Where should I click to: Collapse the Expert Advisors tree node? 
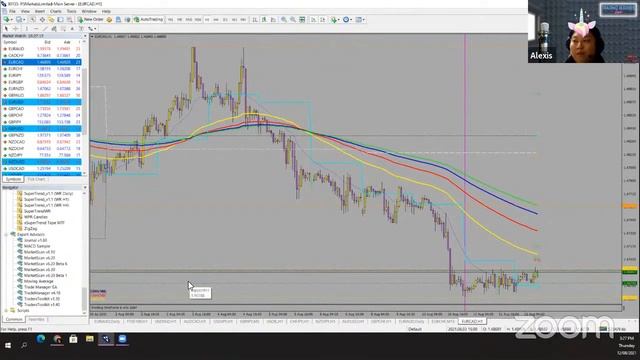tap(7, 234)
